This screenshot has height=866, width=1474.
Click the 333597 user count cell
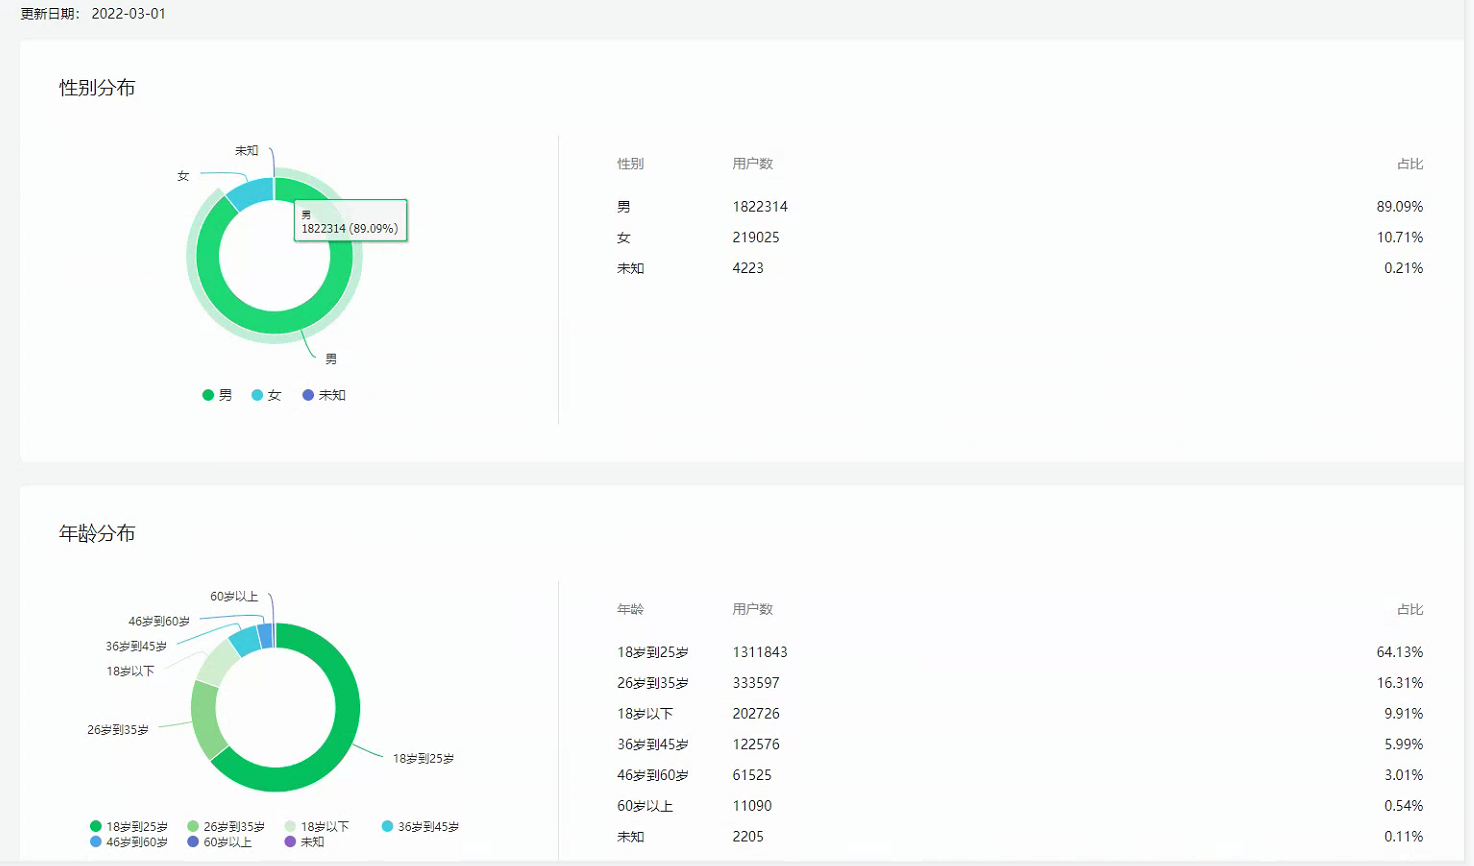pos(756,683)
